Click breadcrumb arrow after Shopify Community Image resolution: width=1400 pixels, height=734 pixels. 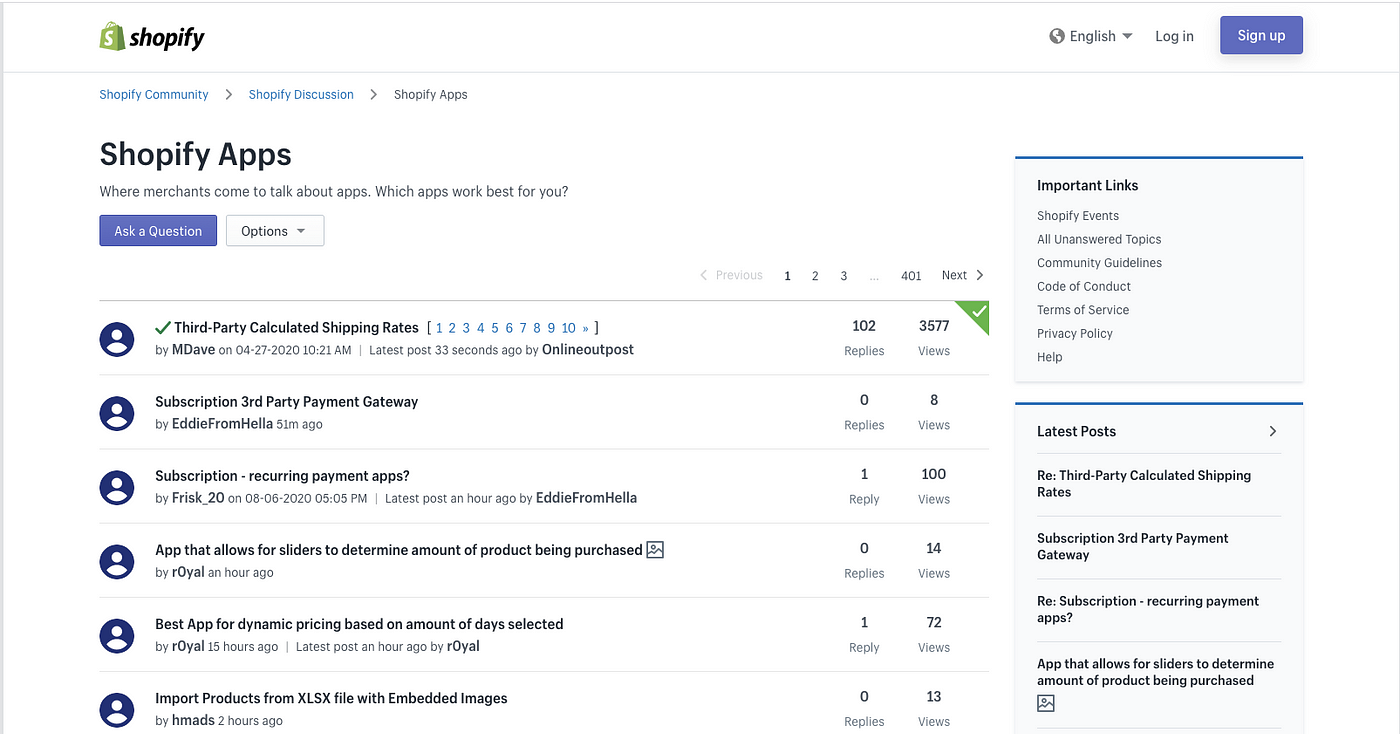coord(228,94)
